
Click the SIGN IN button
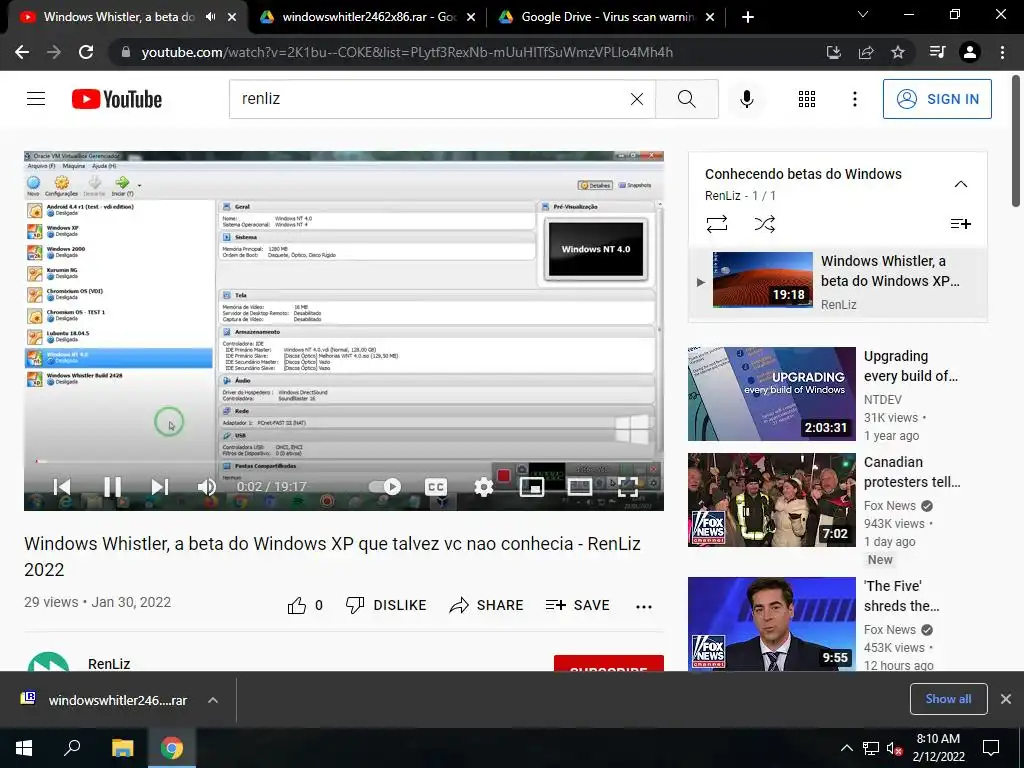pos(936,99)
